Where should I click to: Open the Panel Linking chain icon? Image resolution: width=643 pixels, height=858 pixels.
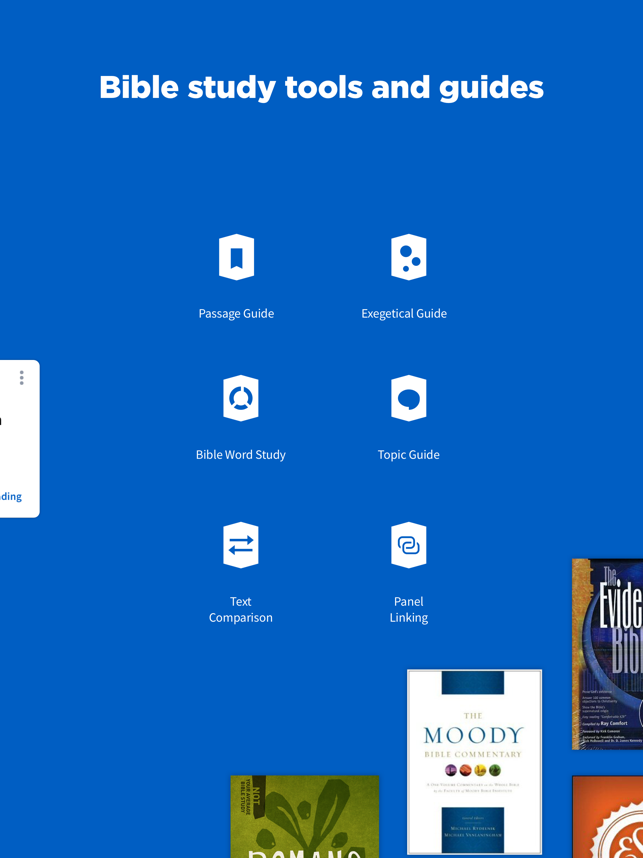click(x=409, y=545)
